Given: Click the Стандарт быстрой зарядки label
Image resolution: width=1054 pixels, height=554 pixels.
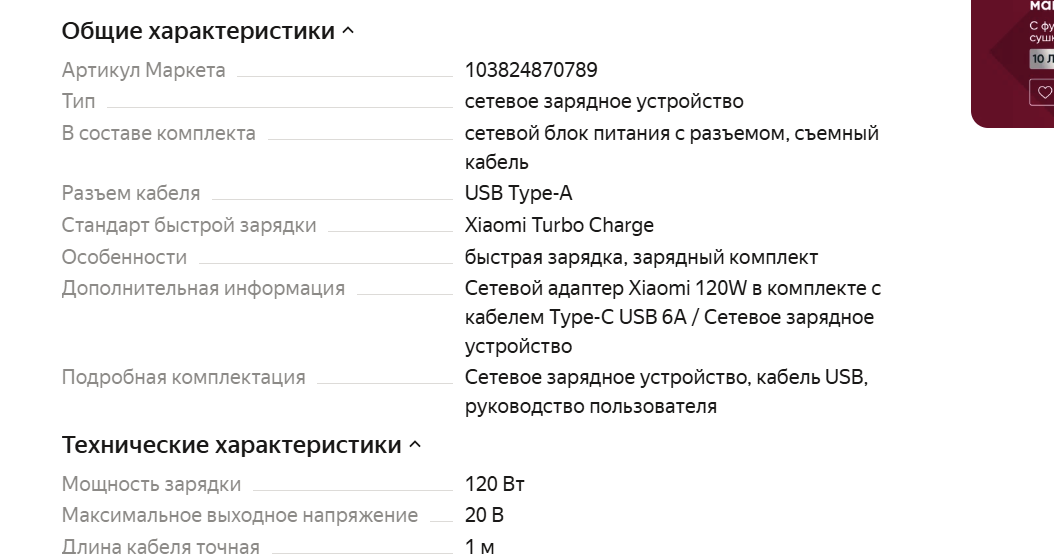Looking at the screenshot, I should tap(189, 225).
